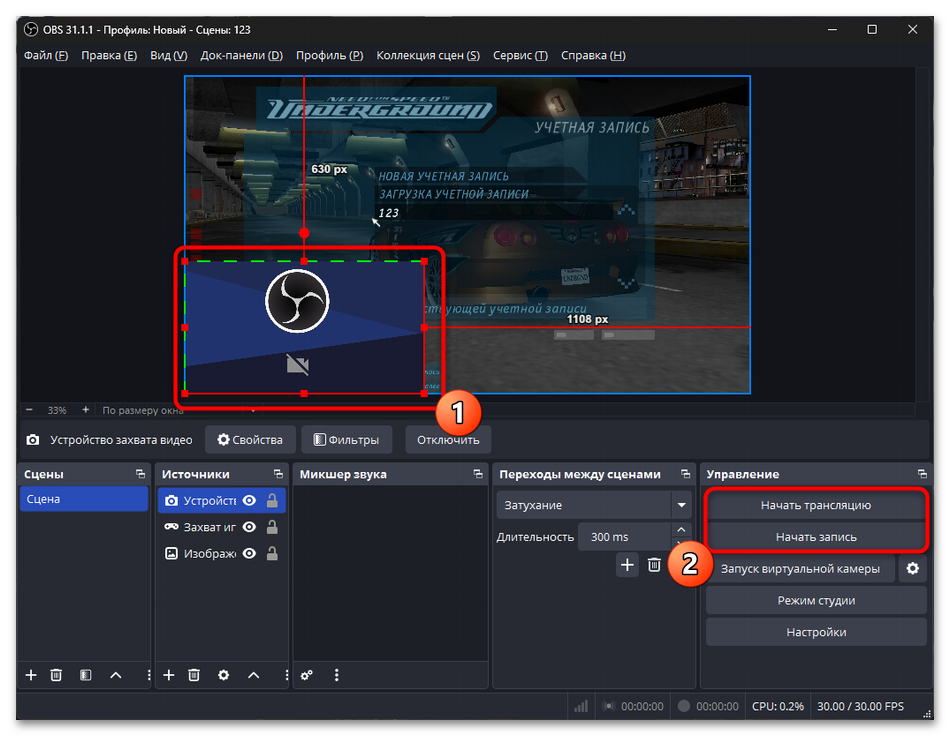Remove transition with trash icon
The height and width of the screenshot is (736, 950).
(654, 565)
